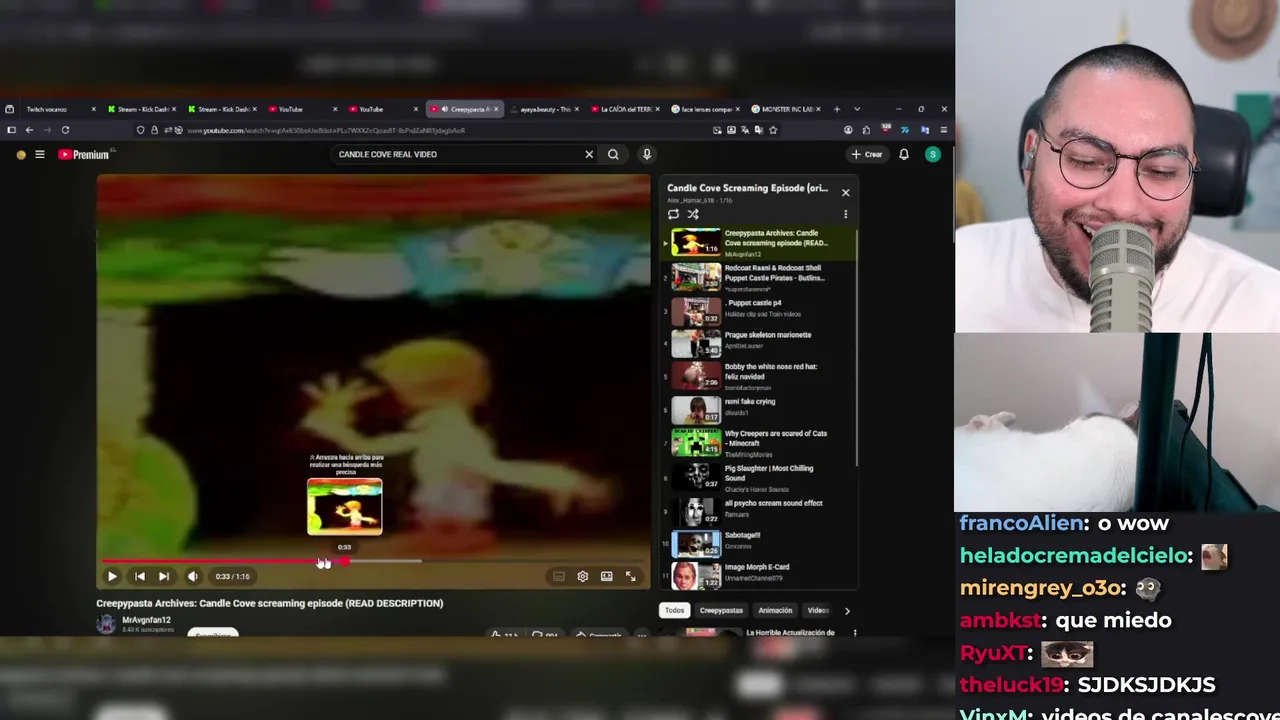Open Bobby the white nose red hat video
Image resolution: width=1280 pixels, height=720 pixels.
(x=758, y=375)
